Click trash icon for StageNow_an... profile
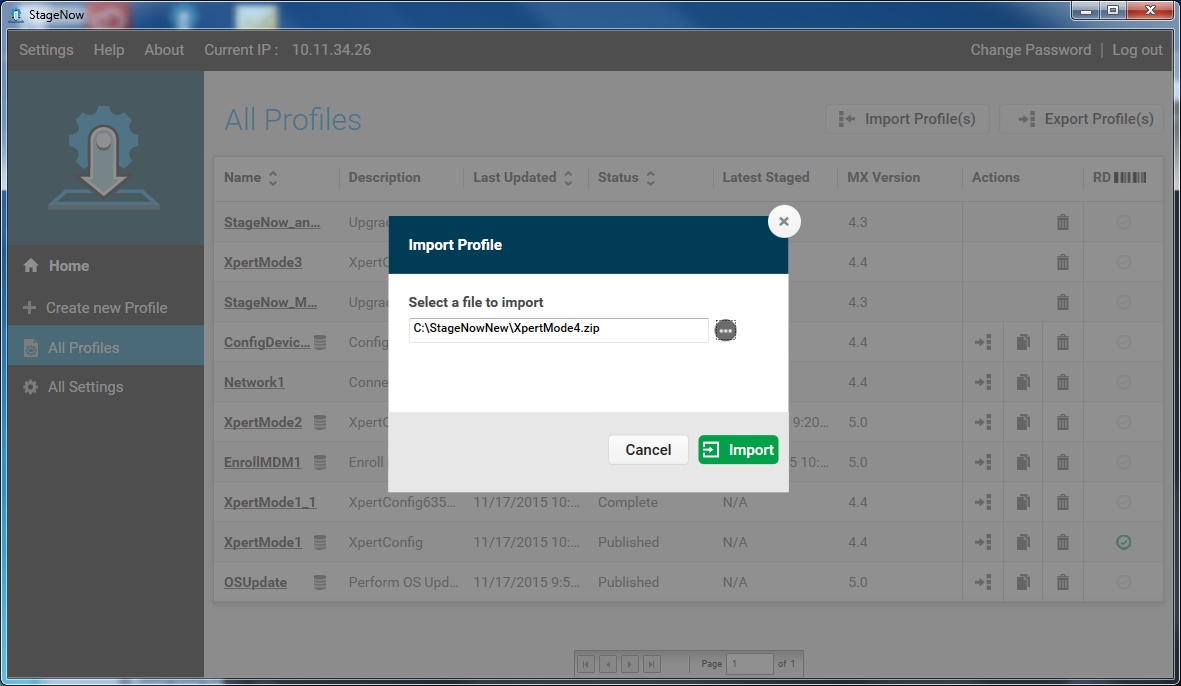Viewport: 1181px width, 686px height. pyautogui.click(x=1063, y=222)
